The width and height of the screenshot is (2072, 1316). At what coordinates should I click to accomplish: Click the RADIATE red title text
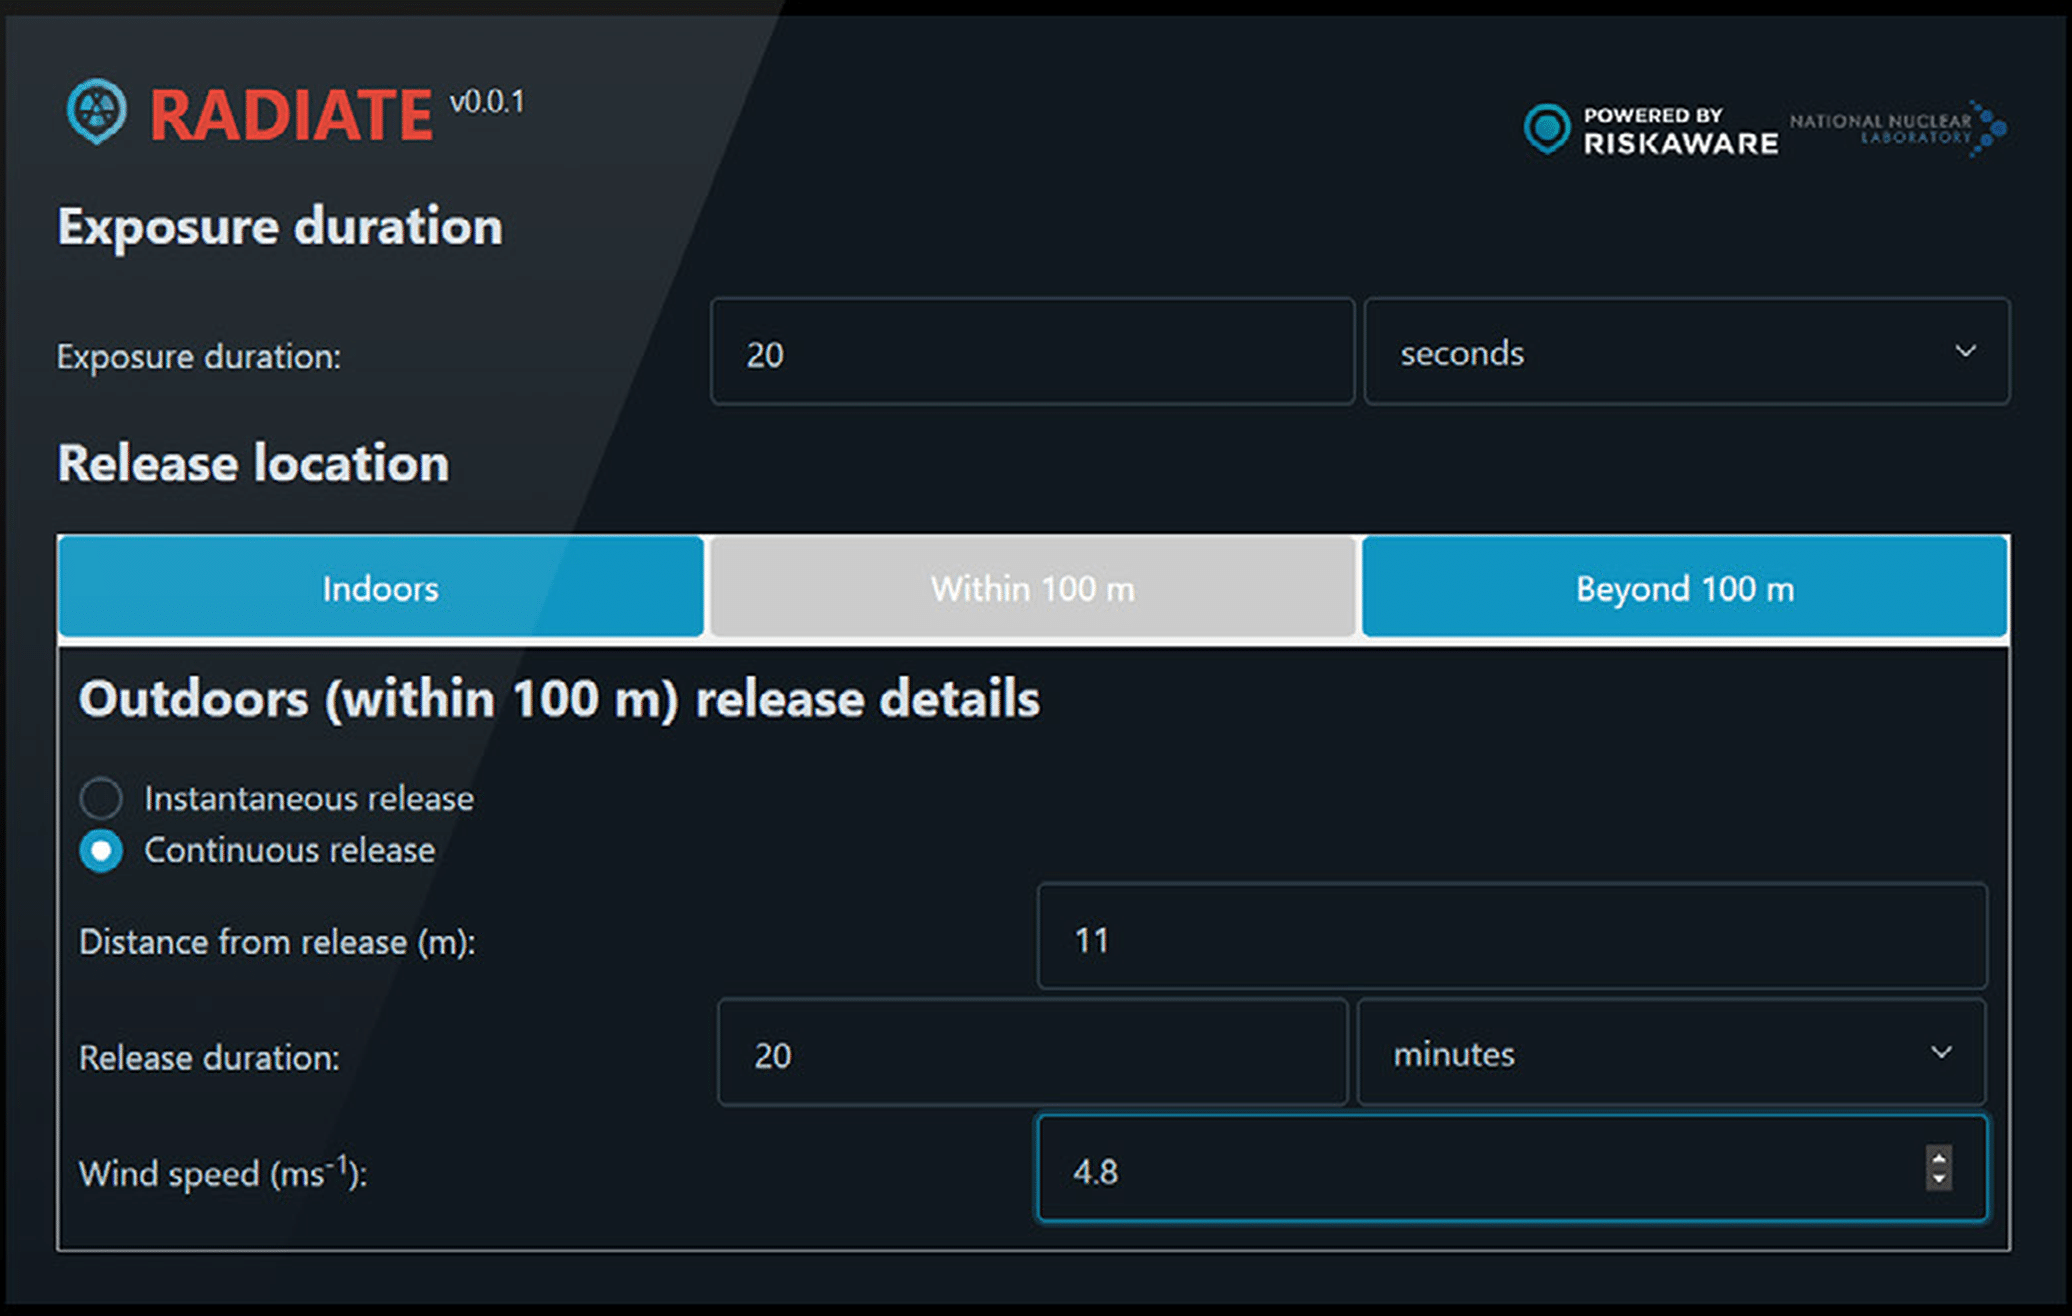[x=291, y=115]
